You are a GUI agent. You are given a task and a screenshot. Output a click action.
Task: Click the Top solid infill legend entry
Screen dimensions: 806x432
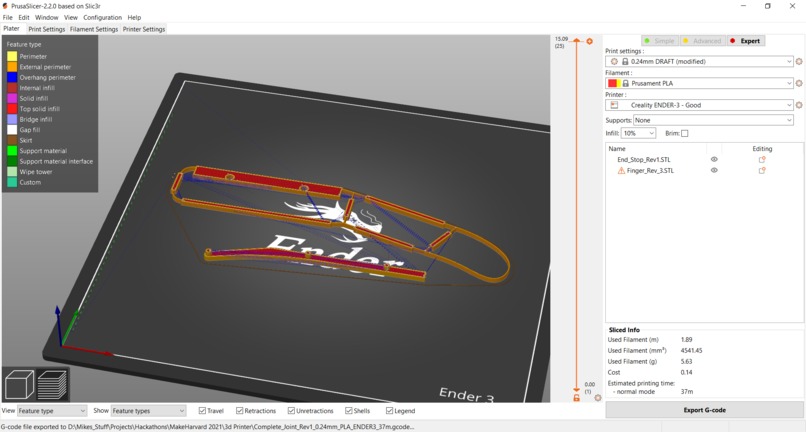coord(33,109)
